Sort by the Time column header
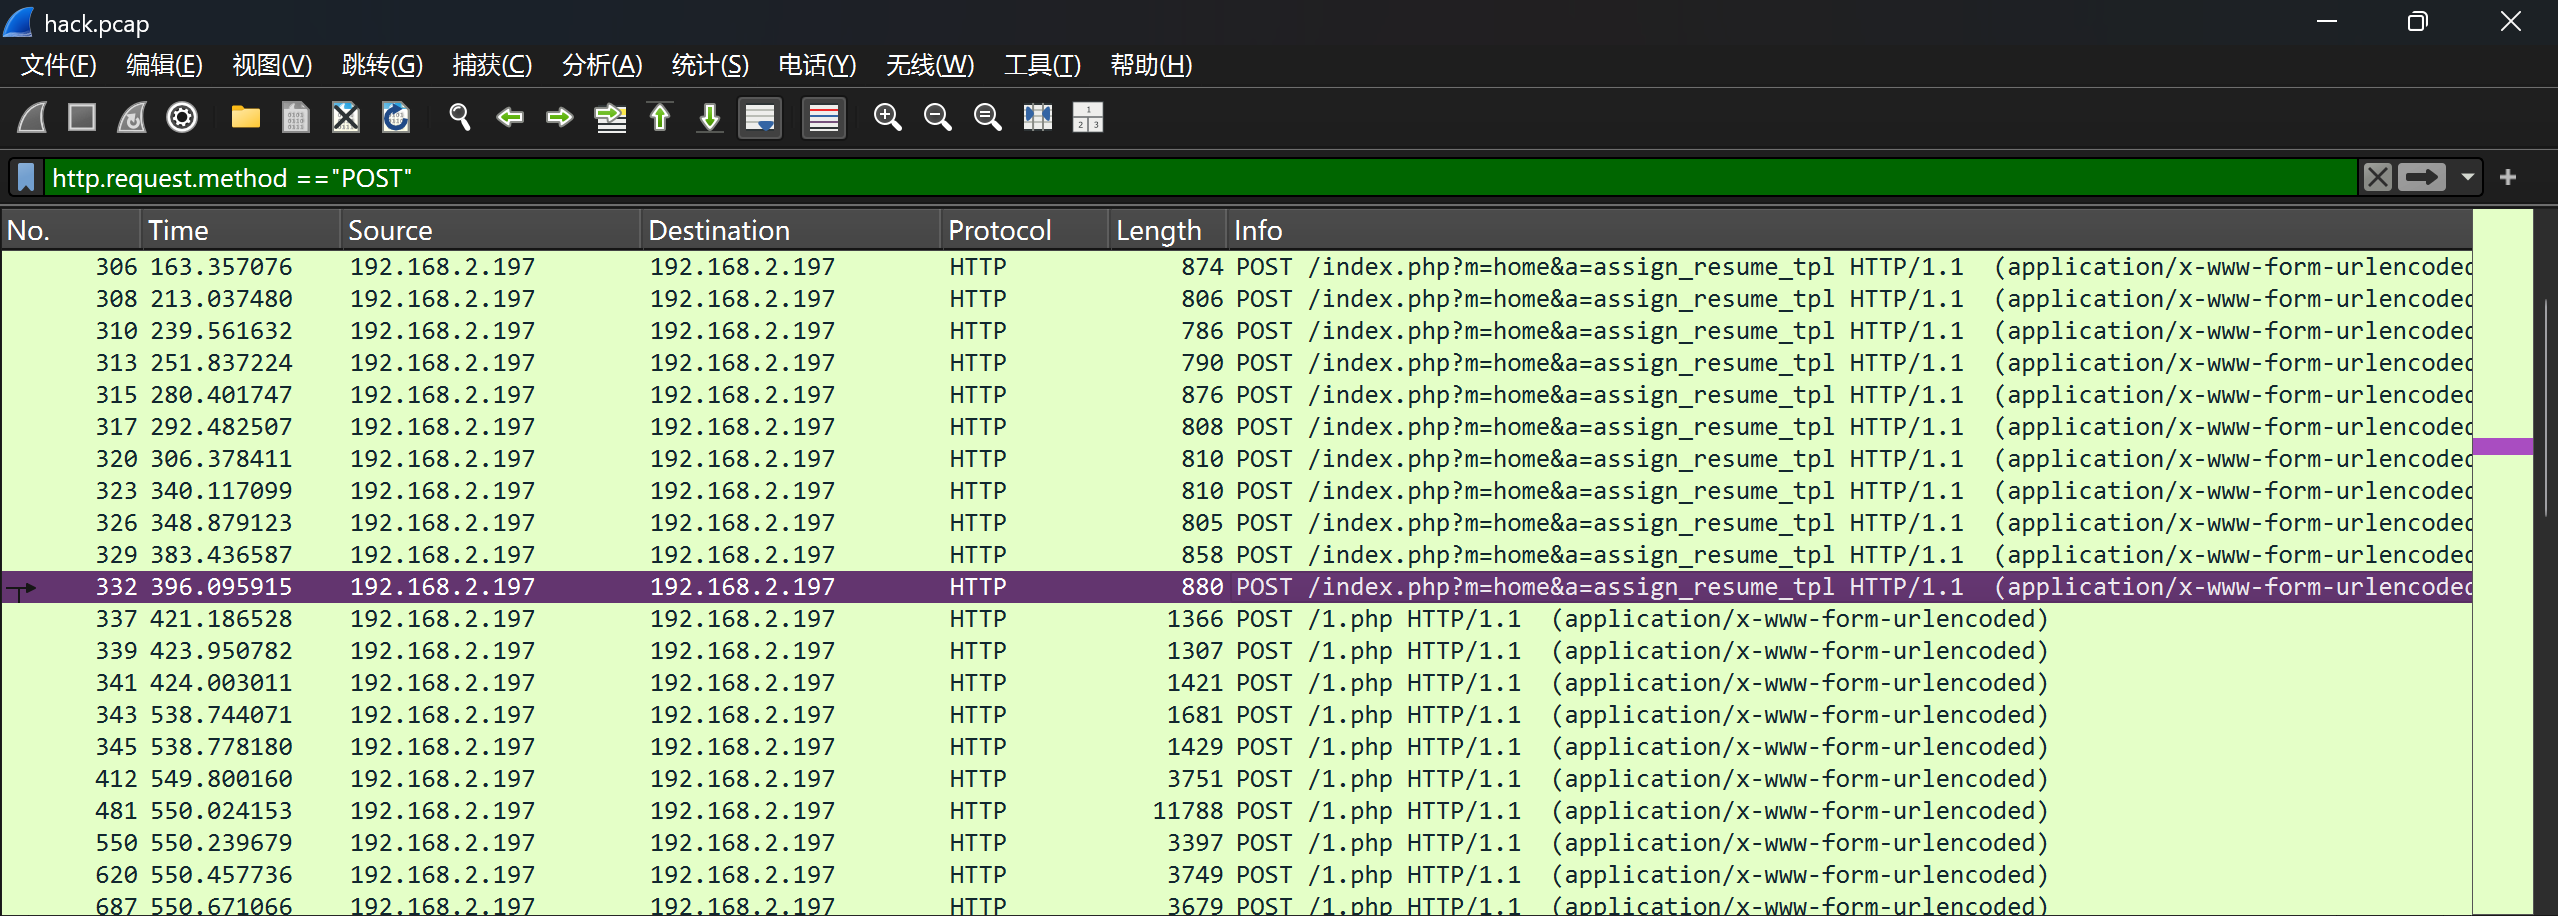The width and height of the screenshot is (2558, 916). pos(240,231)
